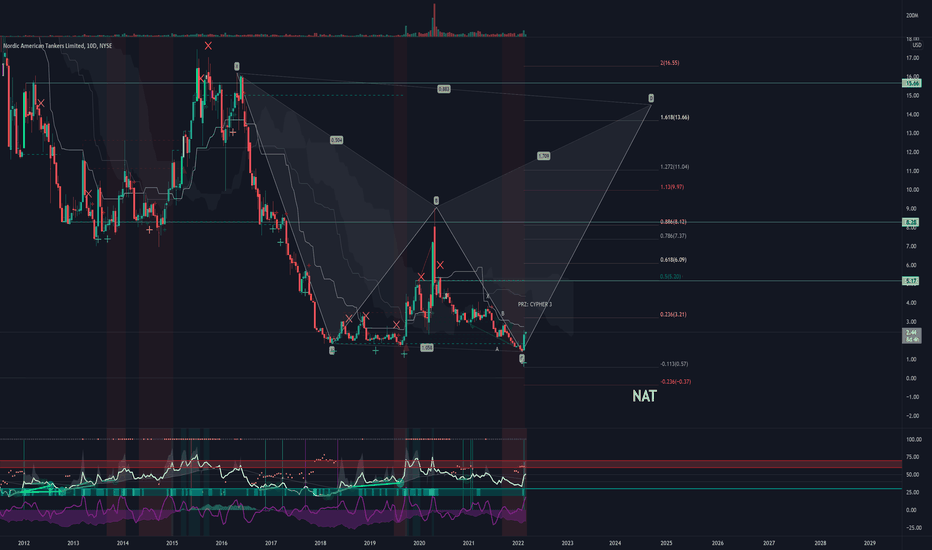Click the 2021 label on time axis
The height and width of the screenshot is (550, 932).
point(469,543)
